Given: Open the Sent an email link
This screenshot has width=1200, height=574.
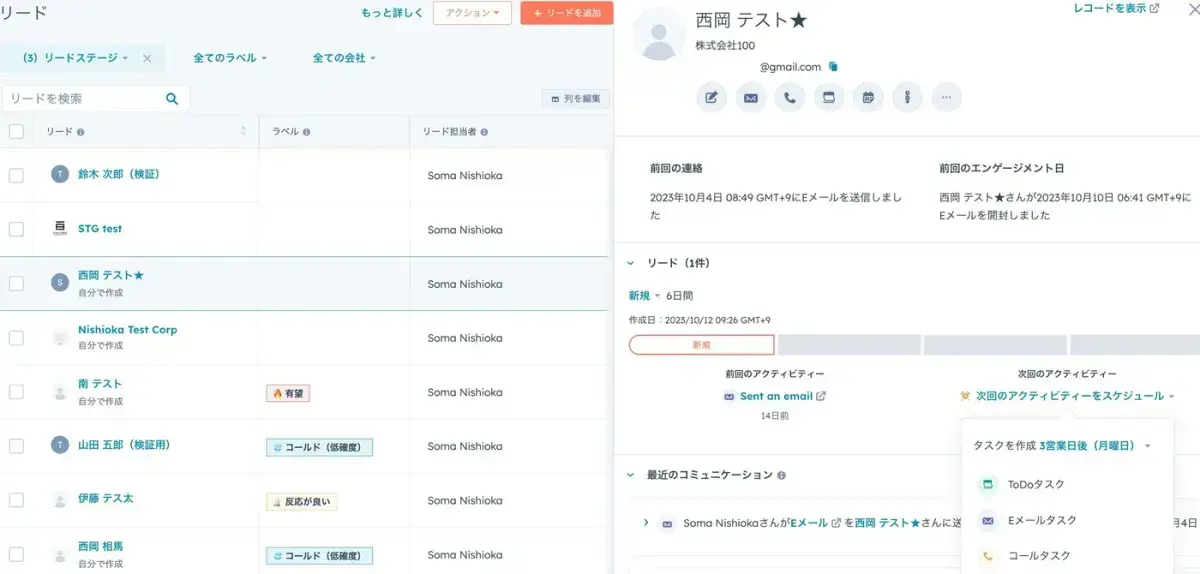Looking at the screenshot, I should tap(776, 396).
